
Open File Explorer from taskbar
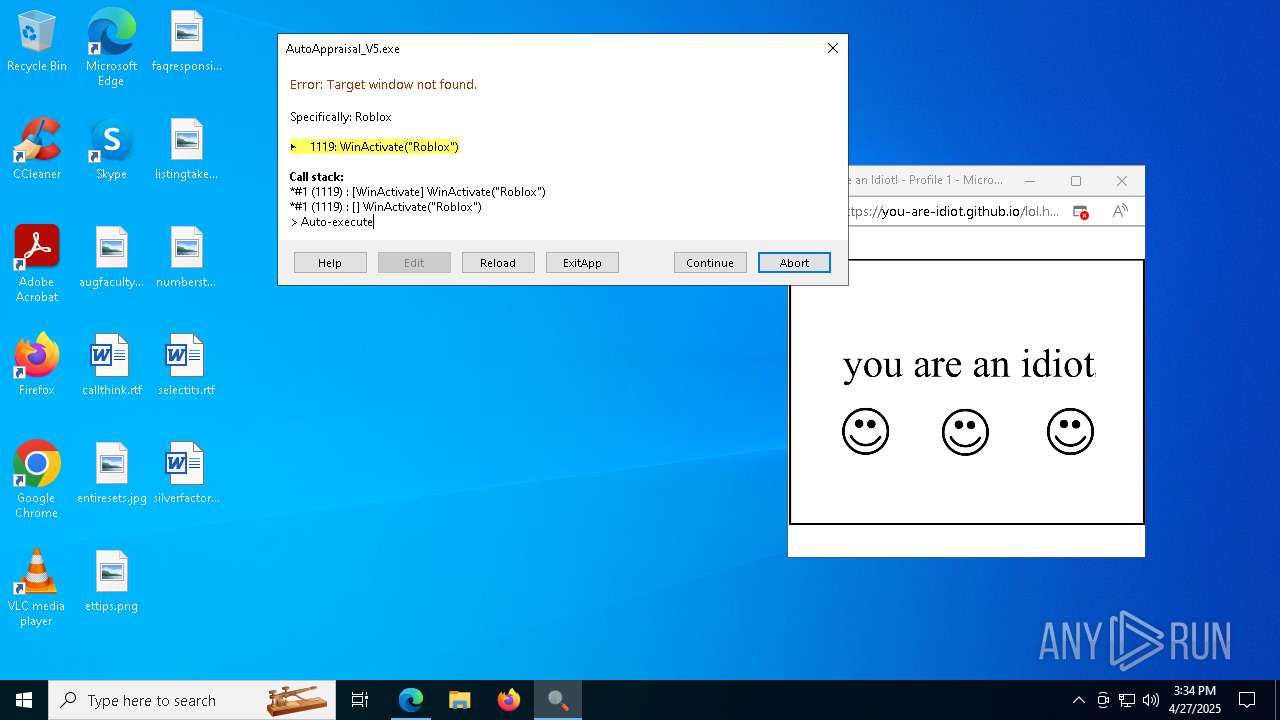[x=460, y=700]
